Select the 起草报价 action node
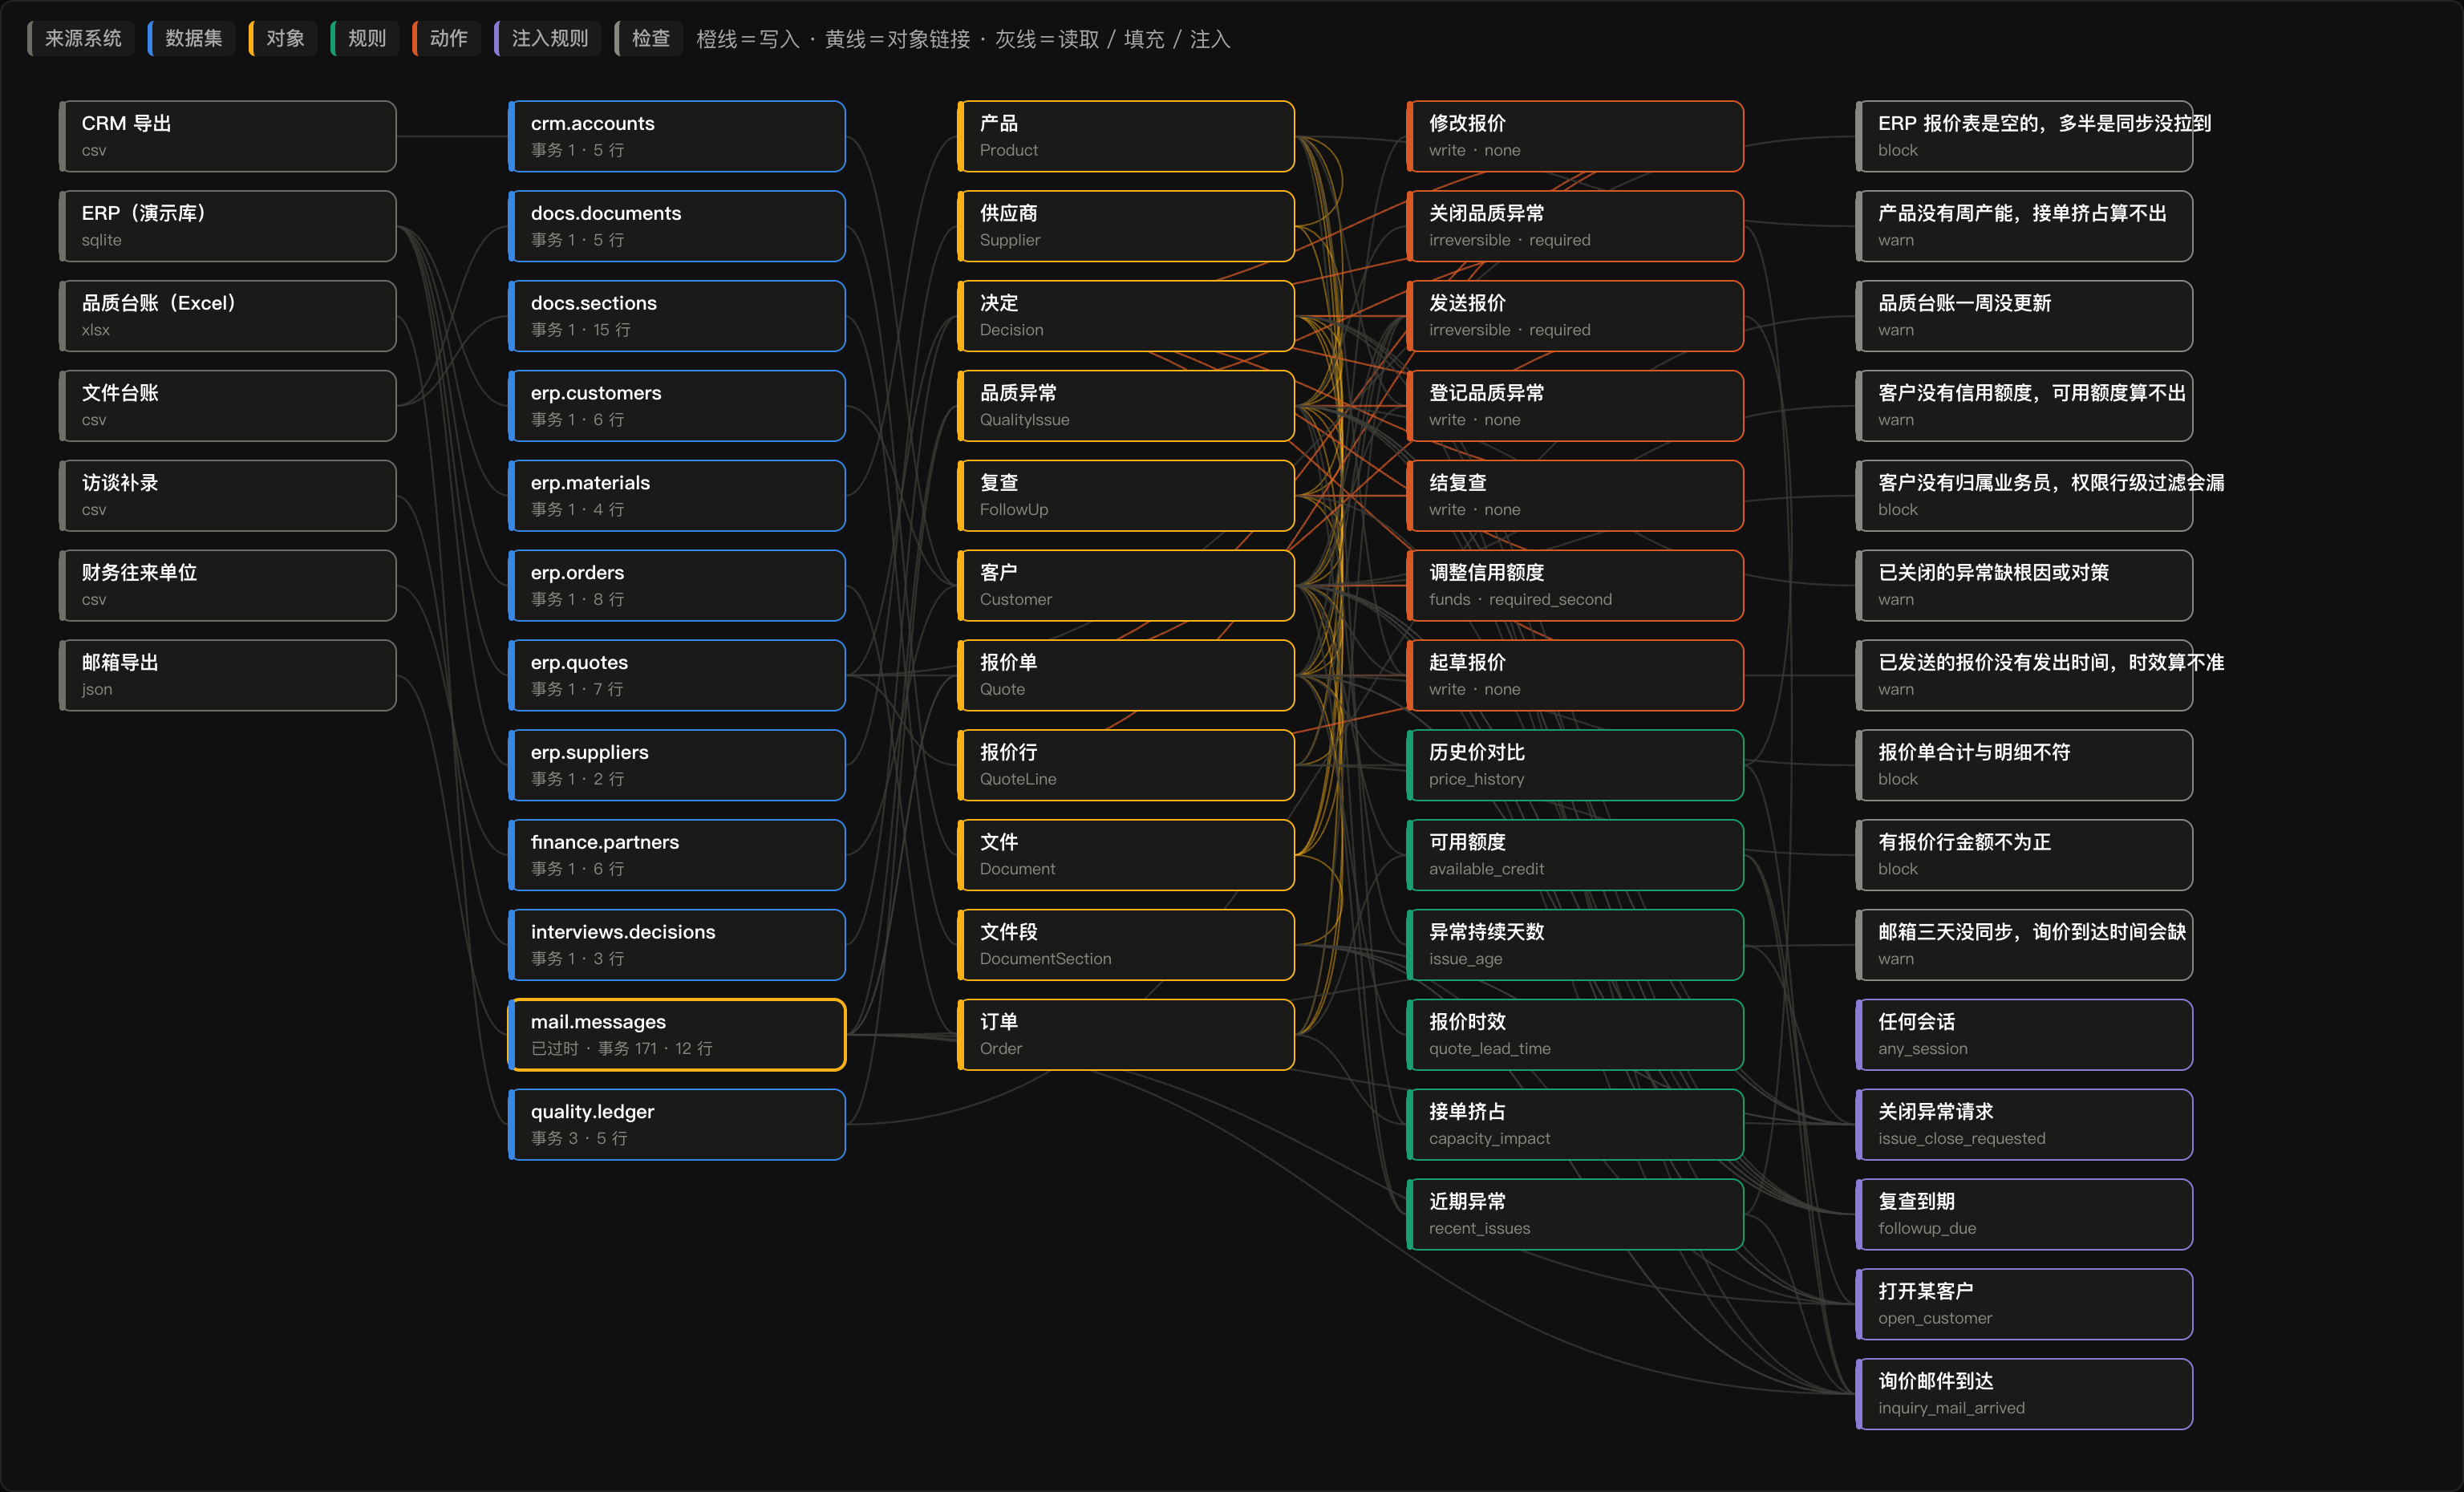Viewport: 2464px width, 1492px height. point(1575,675)
